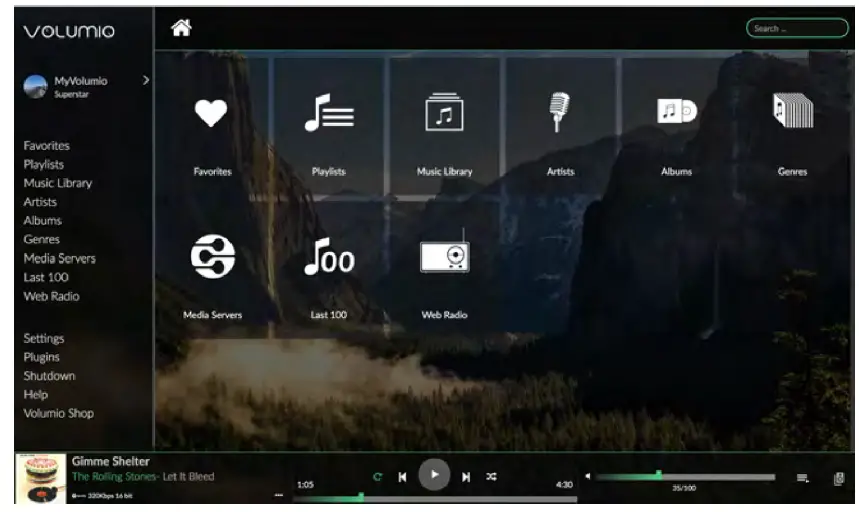
Task: Mute the volume speaker icon
Action: click(x=587, y=476)
